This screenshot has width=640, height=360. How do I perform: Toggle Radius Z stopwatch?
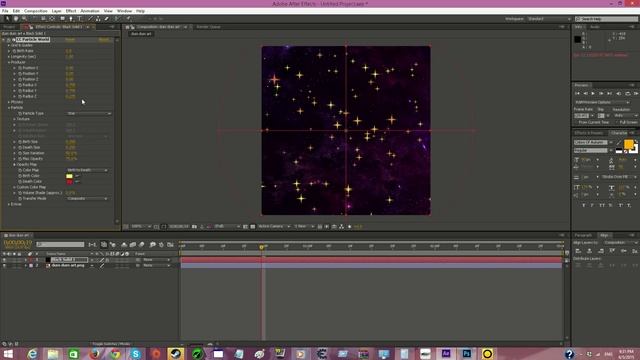point(20,96)
